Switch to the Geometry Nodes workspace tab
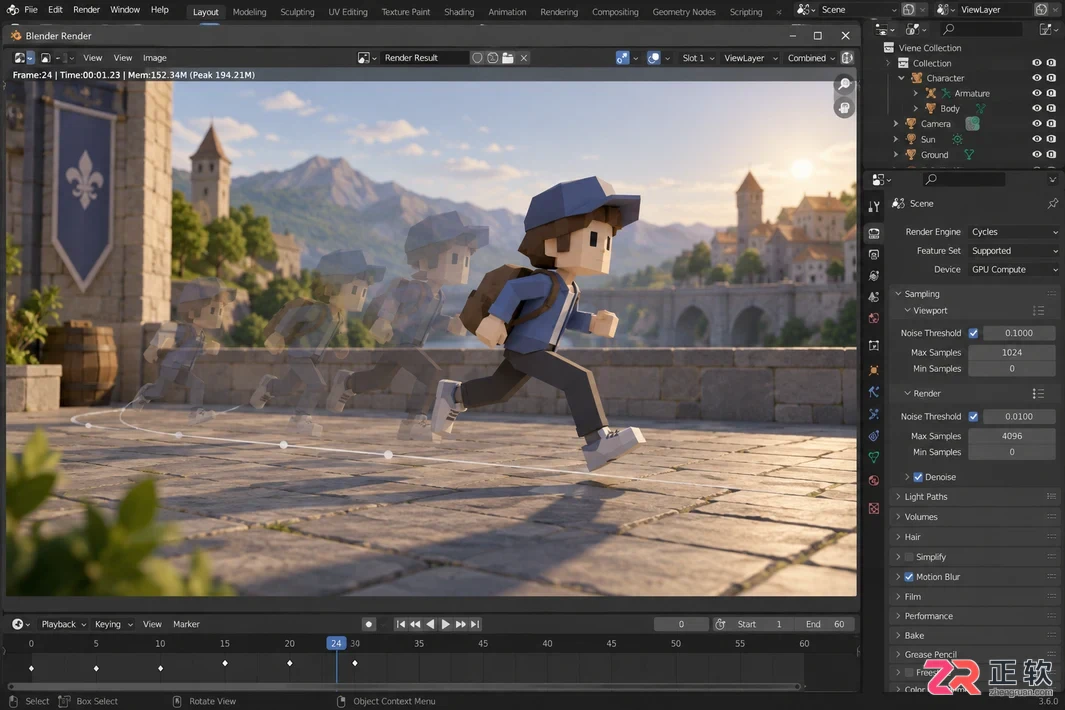Screen dimensions: 1065x710 tap(684, 12)
